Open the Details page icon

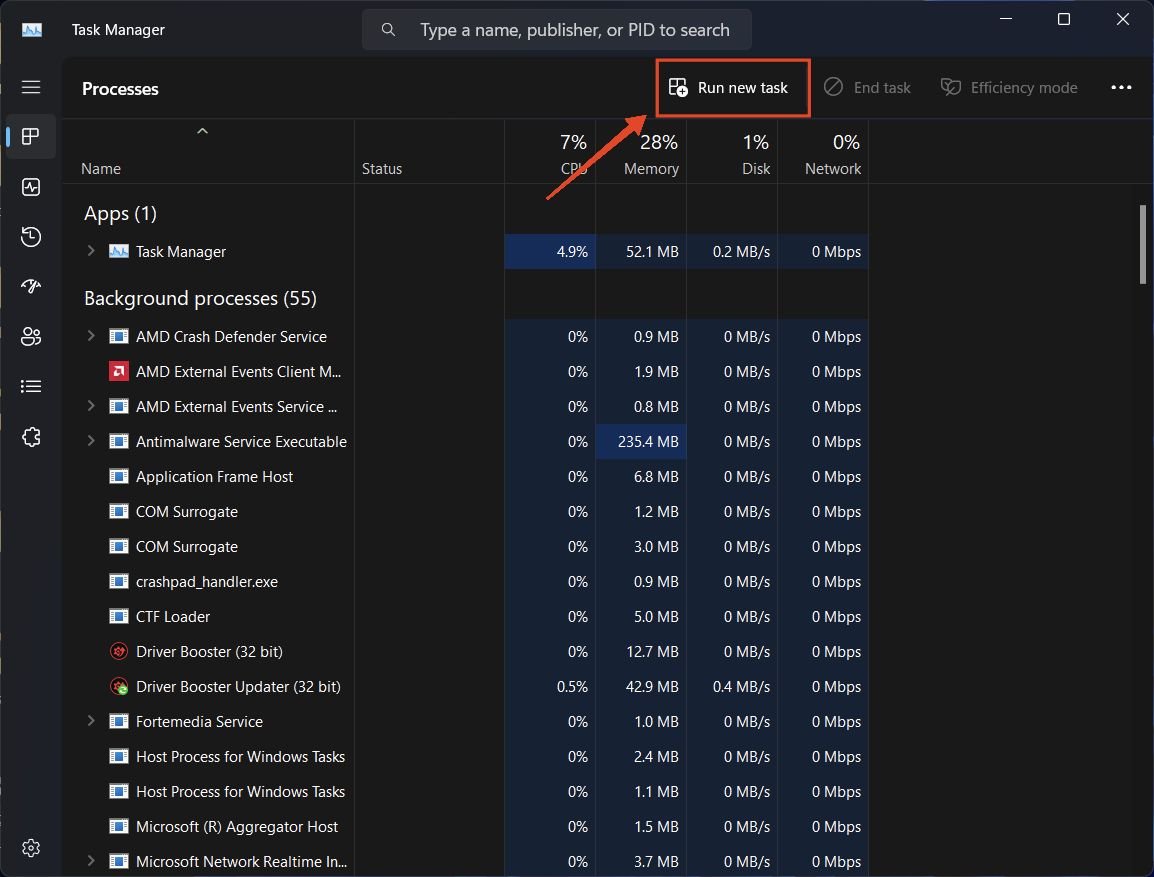[31, 387]
